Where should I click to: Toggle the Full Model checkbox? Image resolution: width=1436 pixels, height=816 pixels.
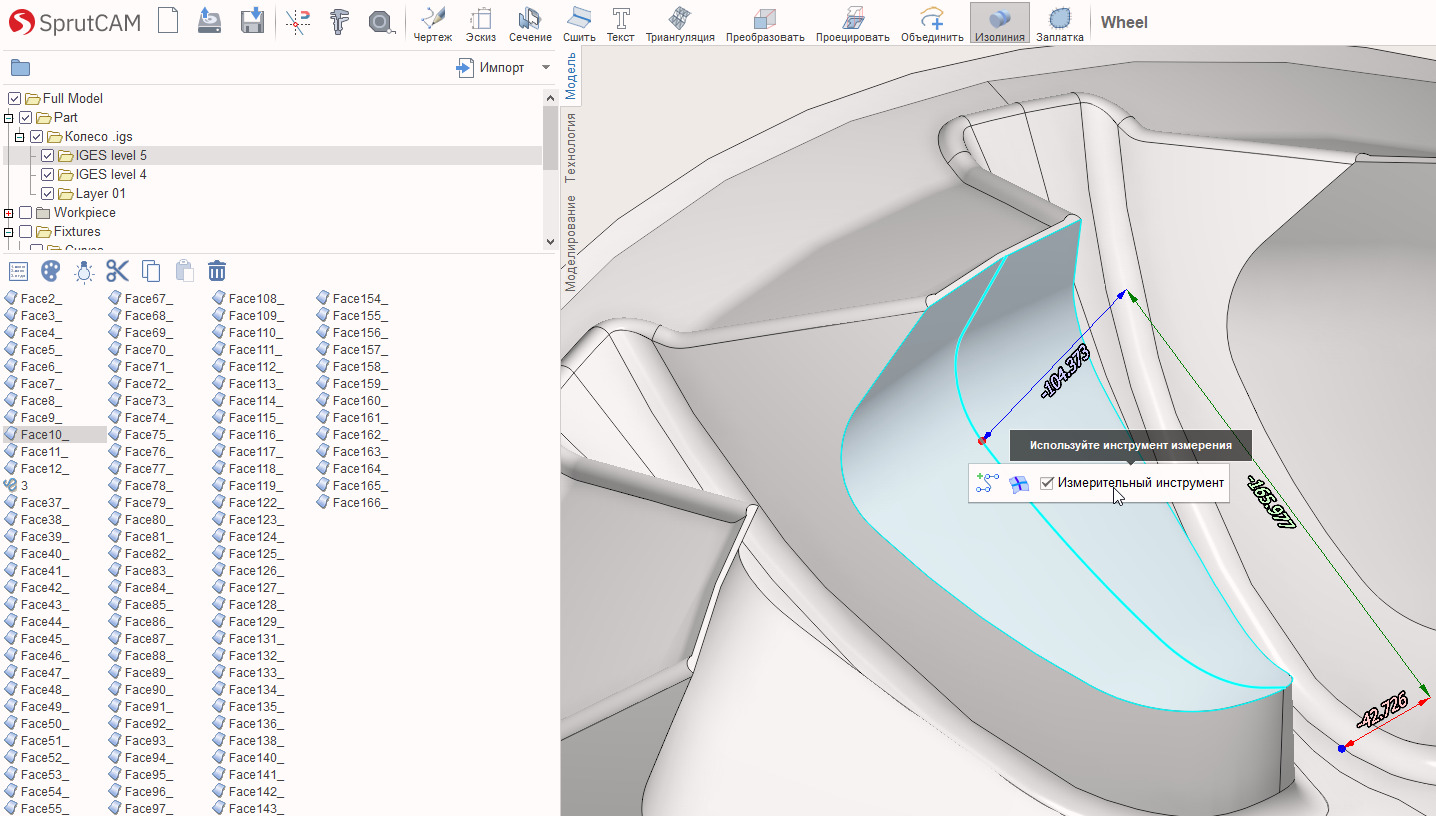point(15,99)
